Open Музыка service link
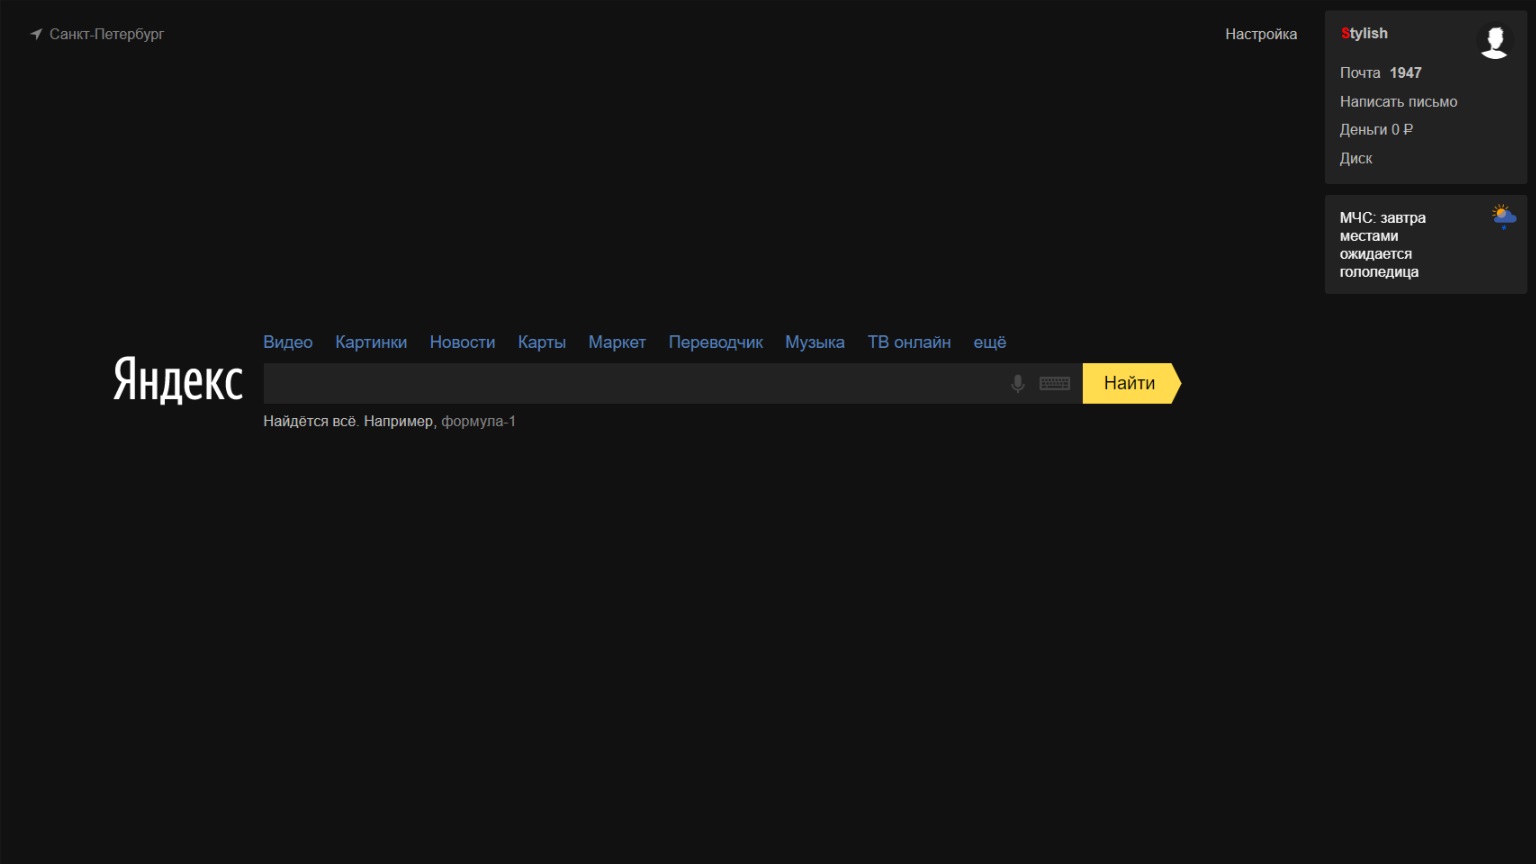Image resolution: width=1536 pixels, height=864 pixels. coord(815,342)
